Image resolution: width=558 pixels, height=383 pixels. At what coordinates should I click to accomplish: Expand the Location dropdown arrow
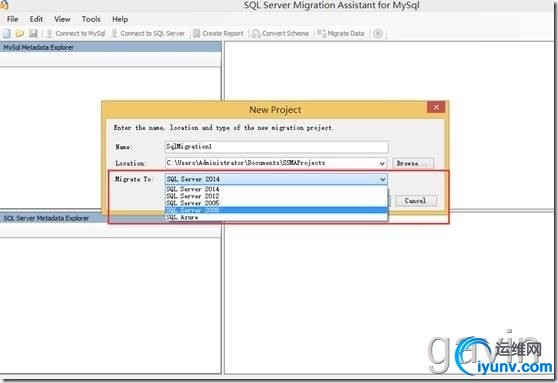382,163
